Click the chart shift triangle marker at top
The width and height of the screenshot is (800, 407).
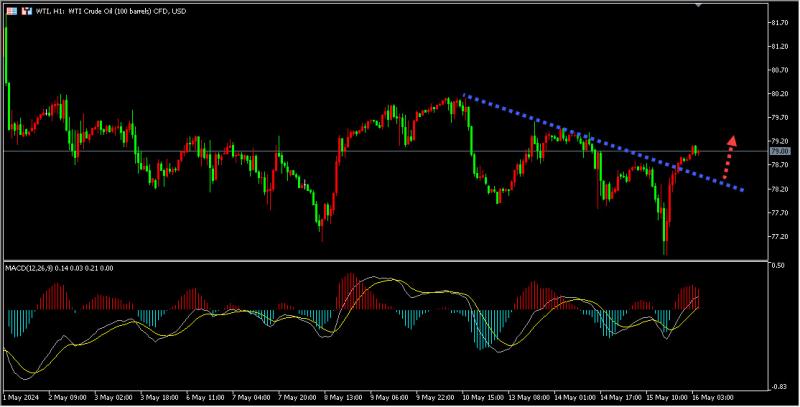[x=699, y=5]
